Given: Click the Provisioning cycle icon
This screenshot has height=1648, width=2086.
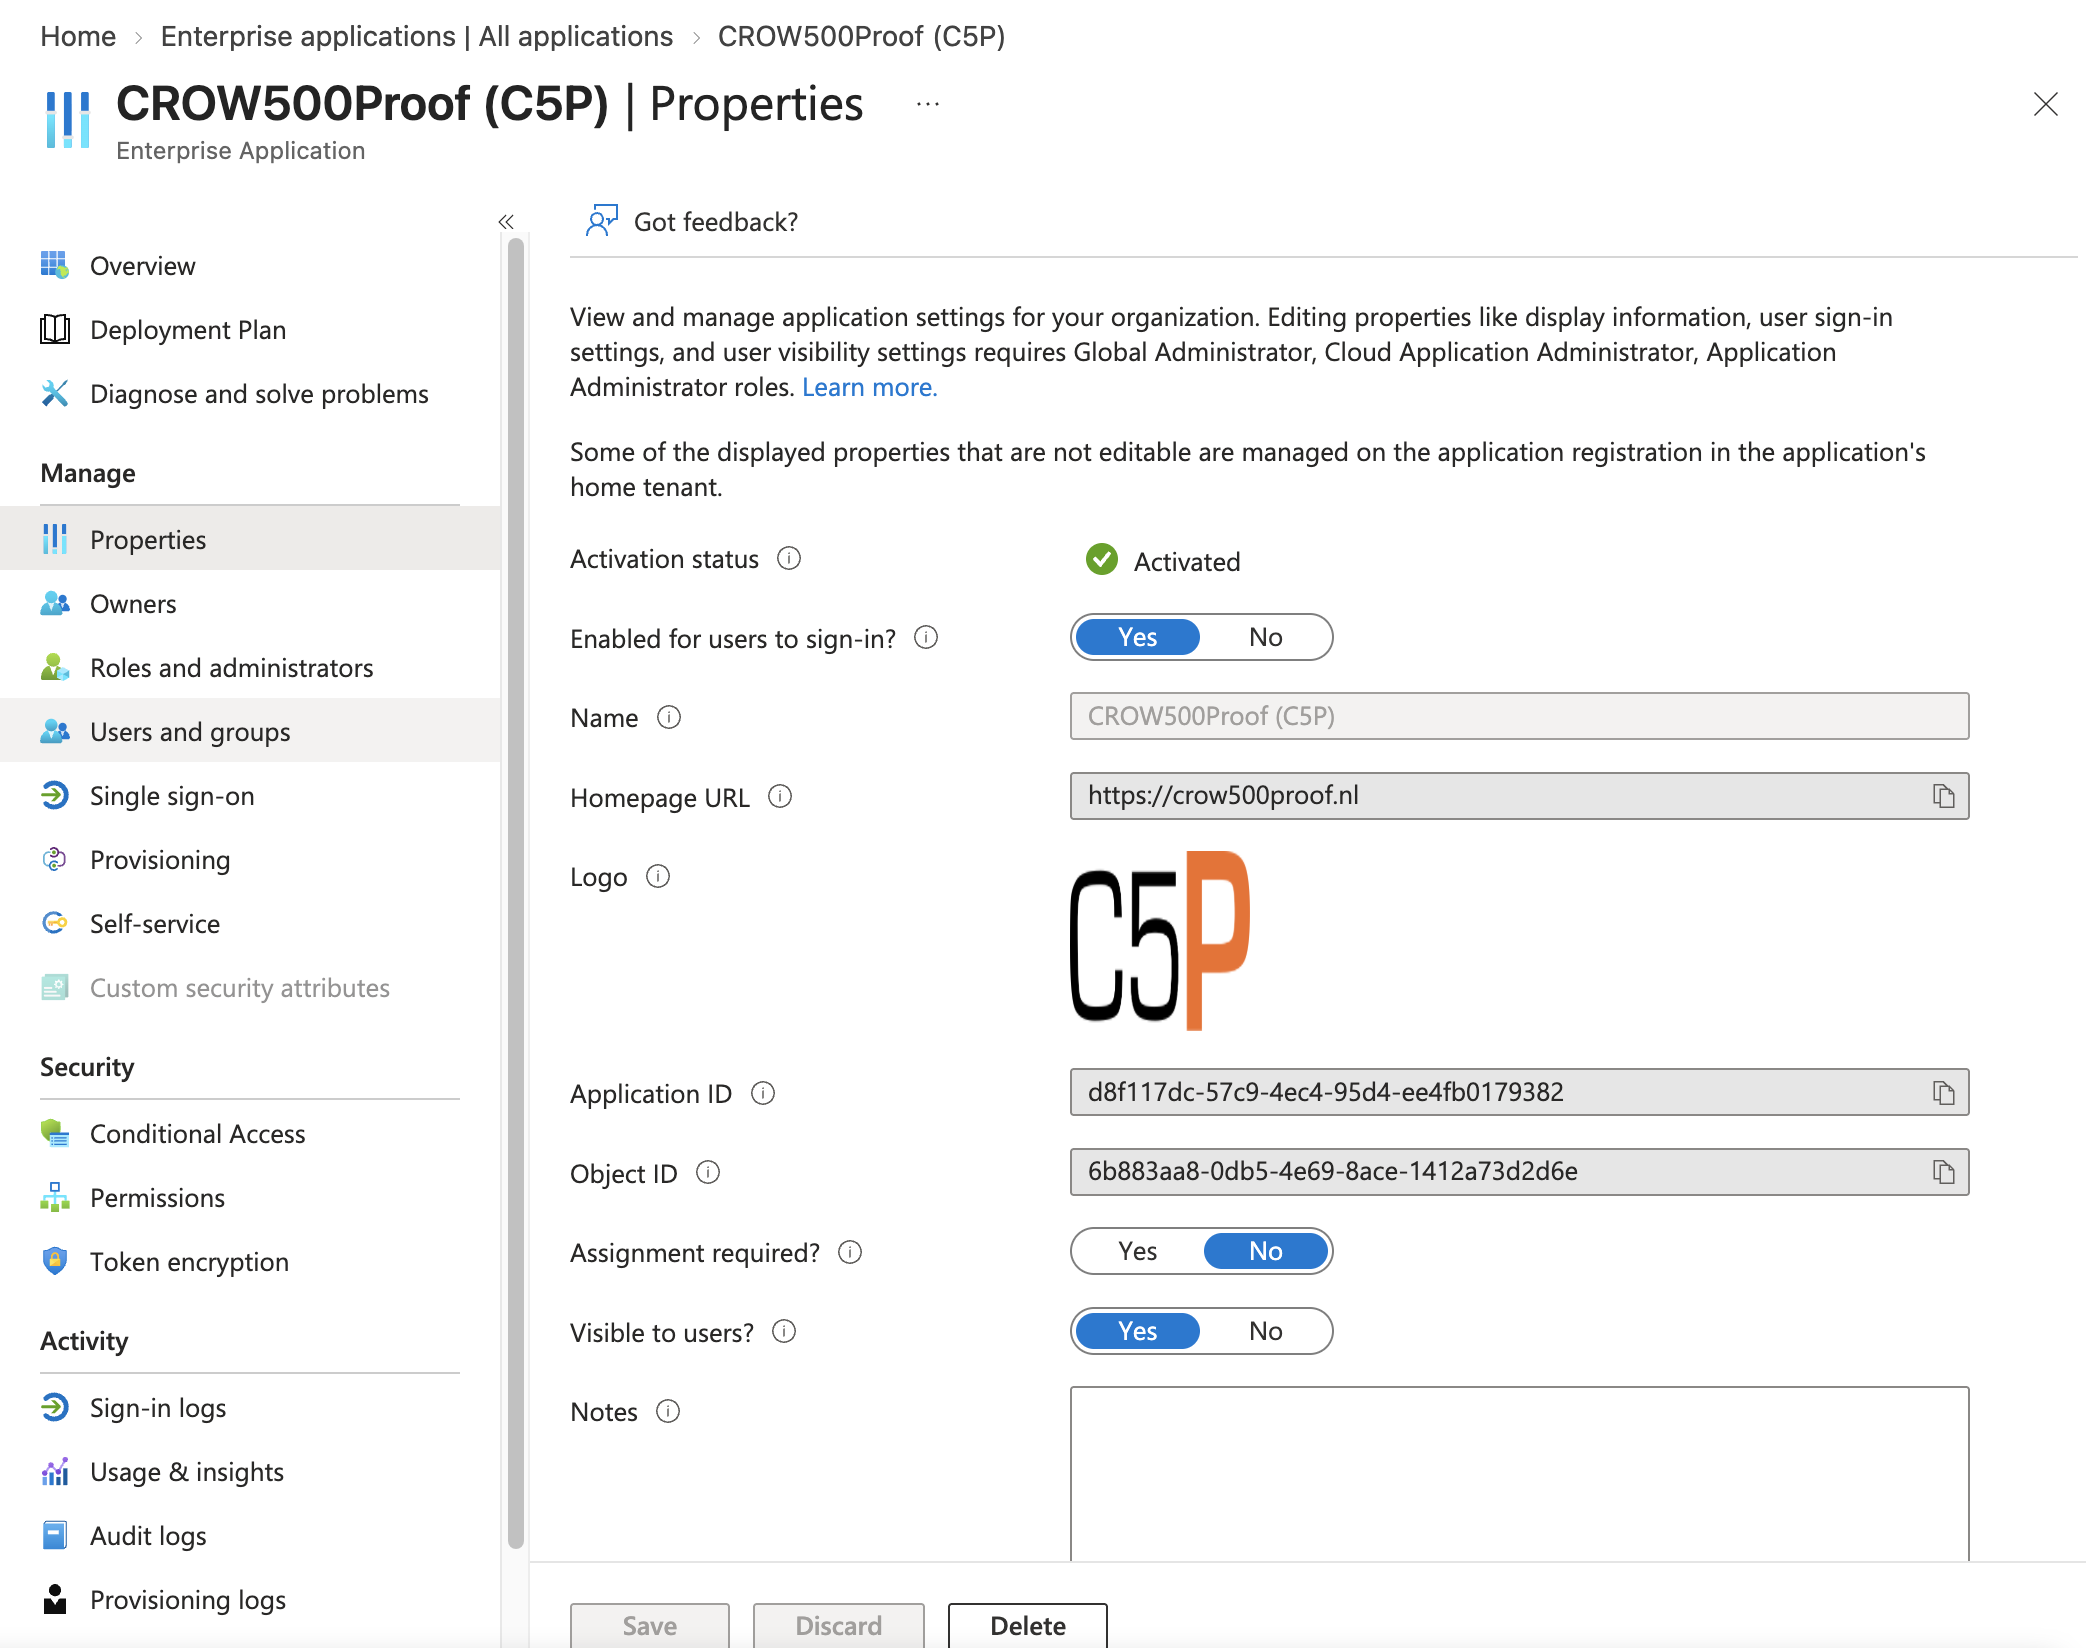Looking at the screenshot, I should coord(55,859).
